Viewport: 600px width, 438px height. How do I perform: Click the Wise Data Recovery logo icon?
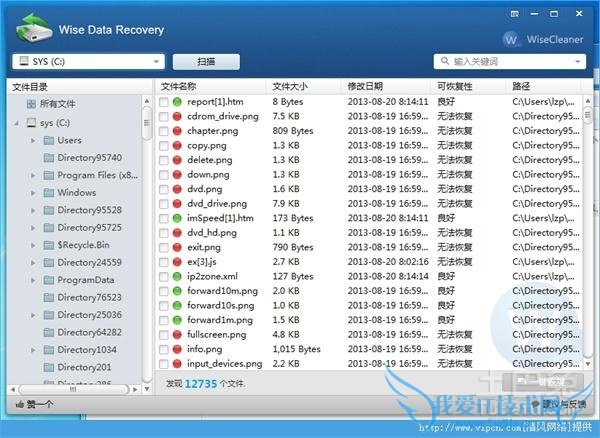[34, 28]
